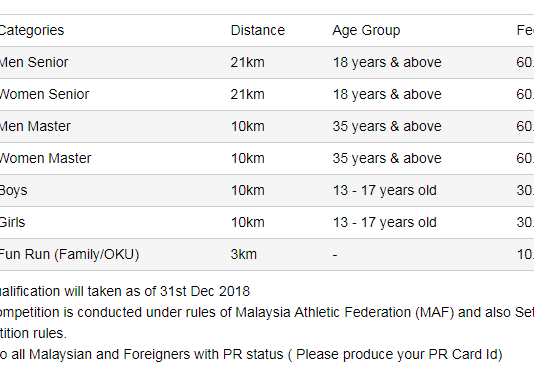Click the Categories column header

32,30
